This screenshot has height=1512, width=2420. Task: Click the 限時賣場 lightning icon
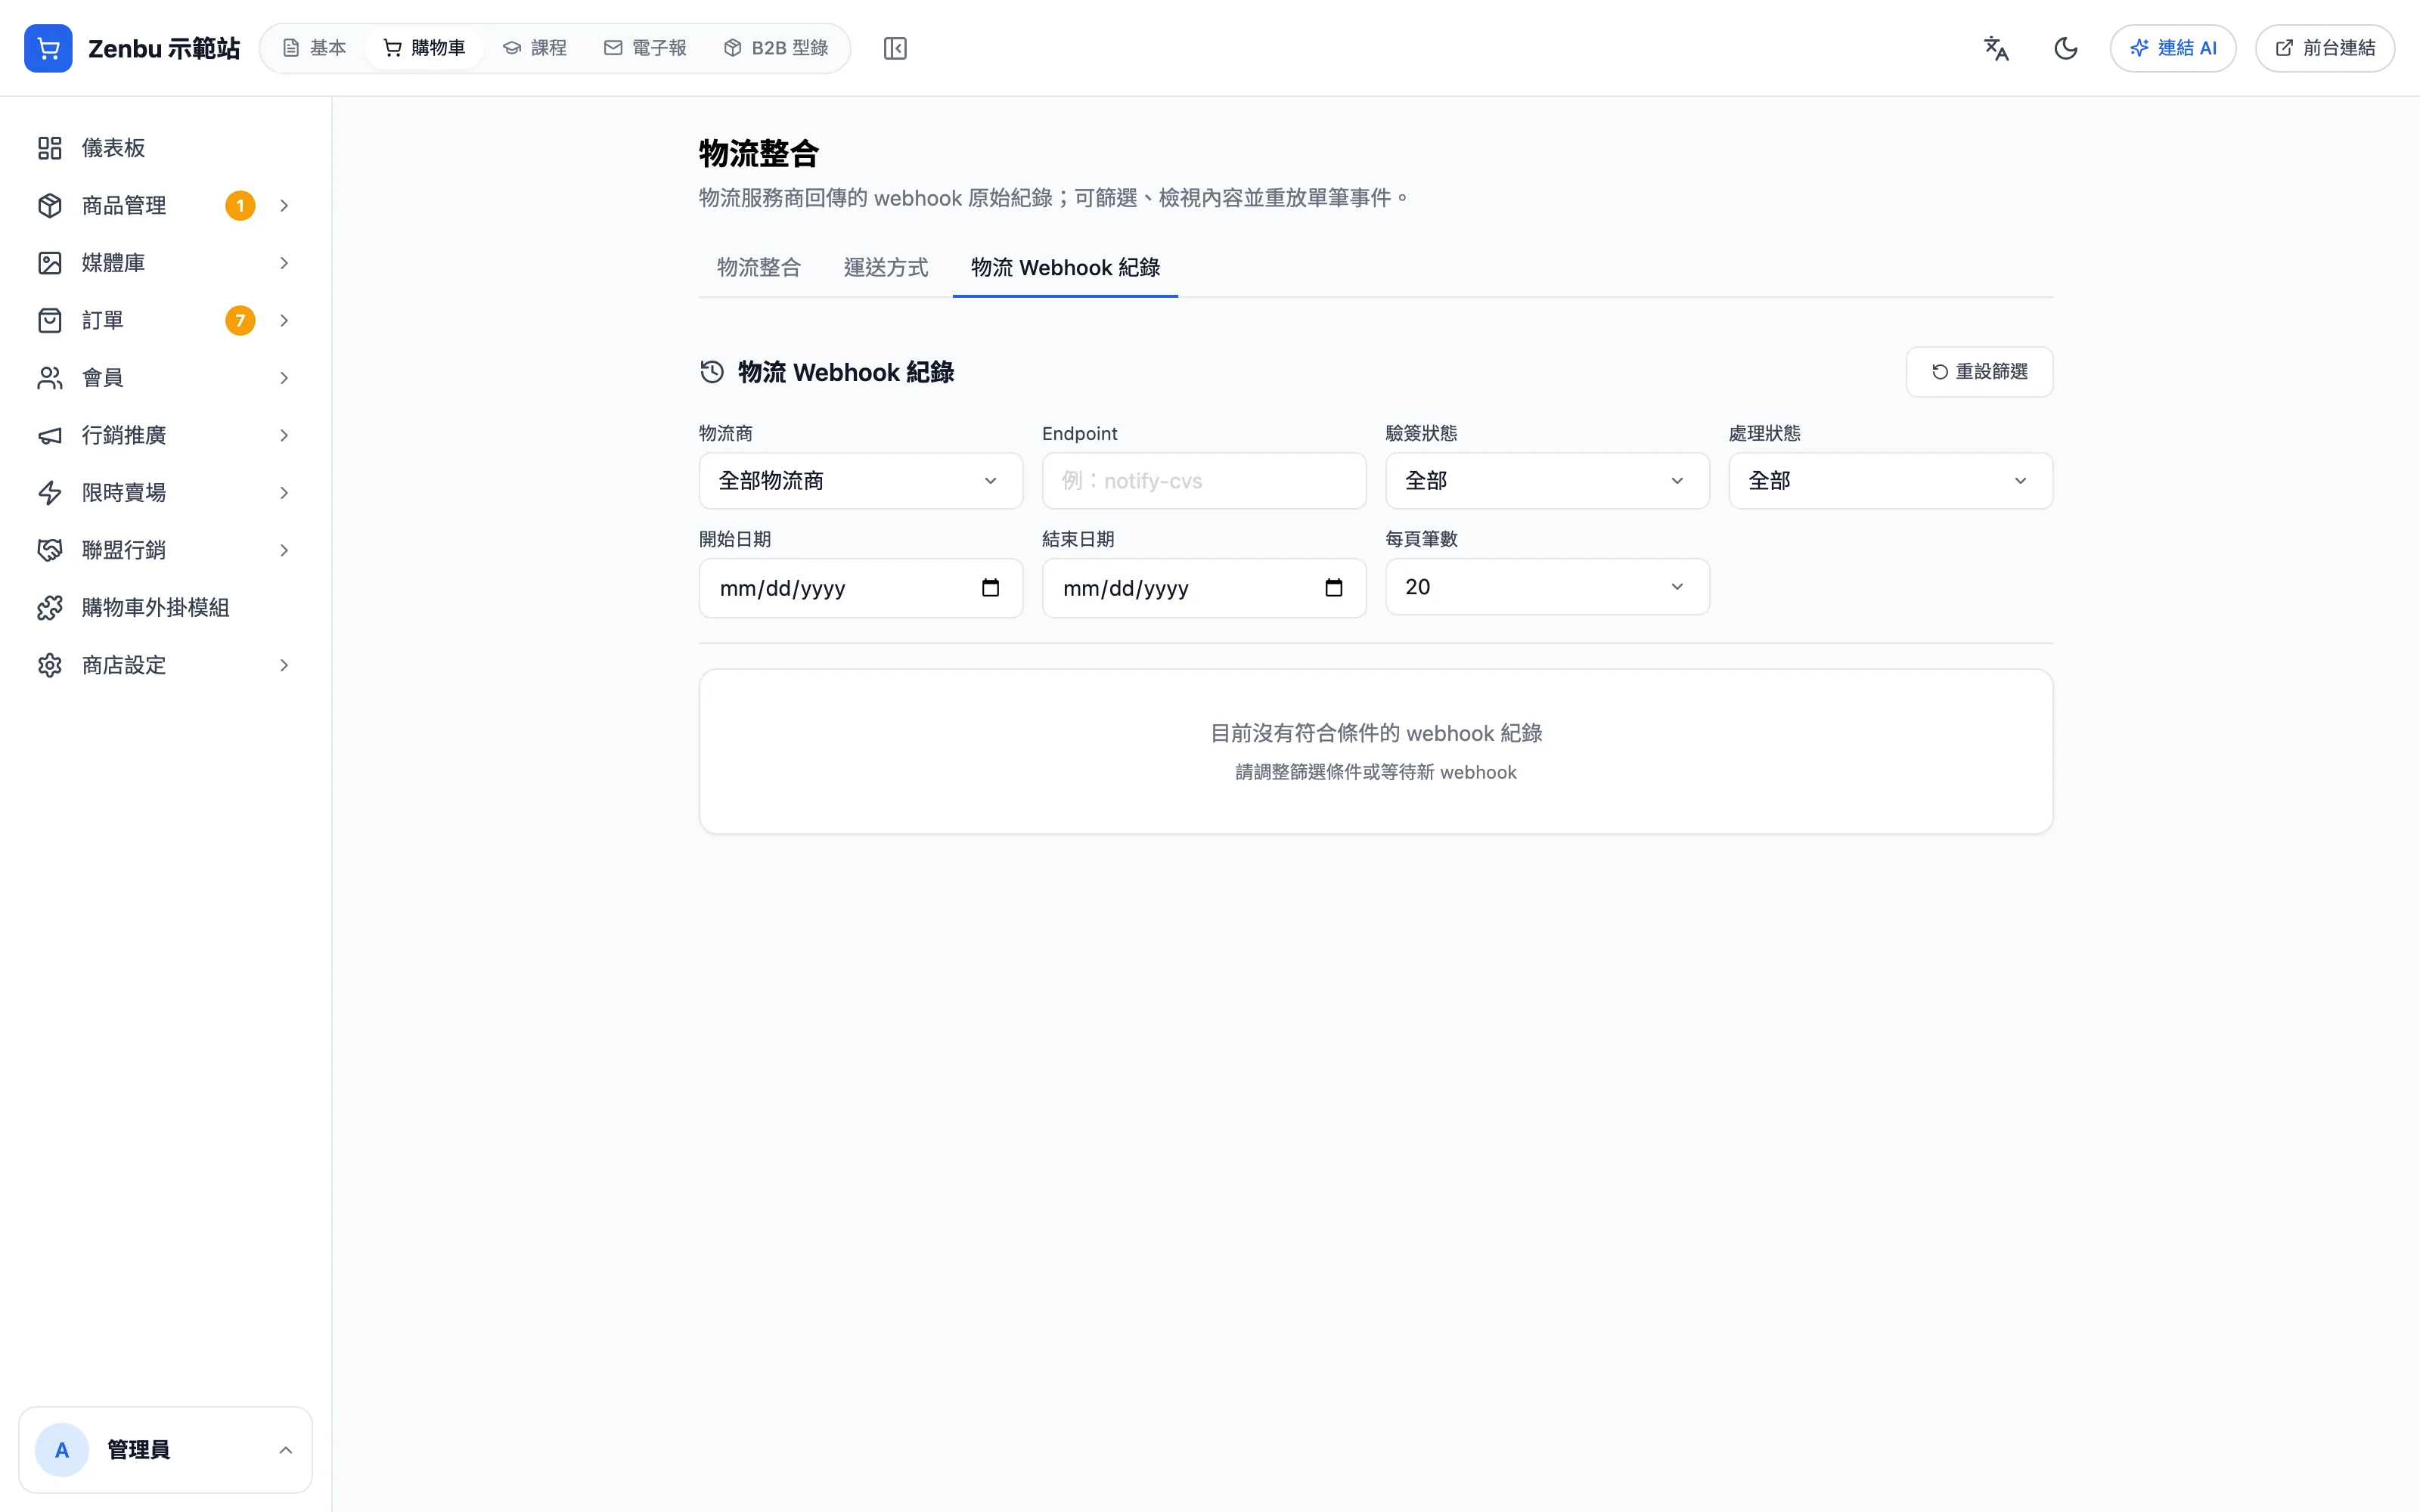pyautogui.click(x=50, y=493)
